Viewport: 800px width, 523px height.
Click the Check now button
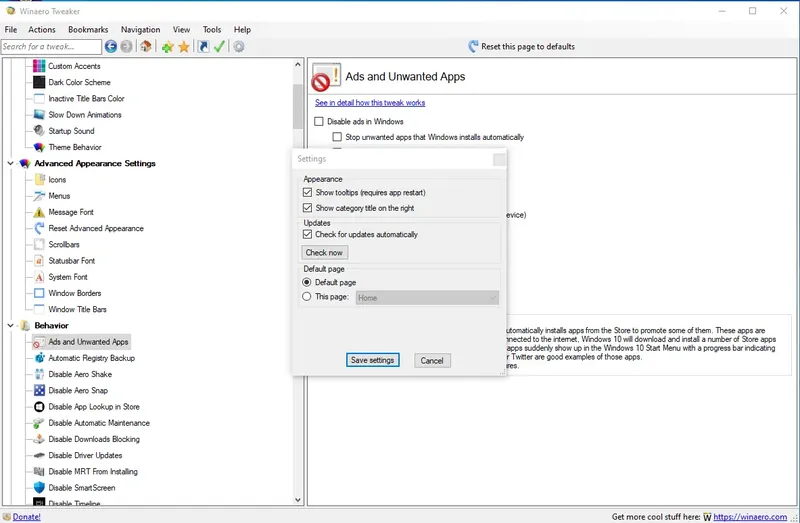(324, 253)
